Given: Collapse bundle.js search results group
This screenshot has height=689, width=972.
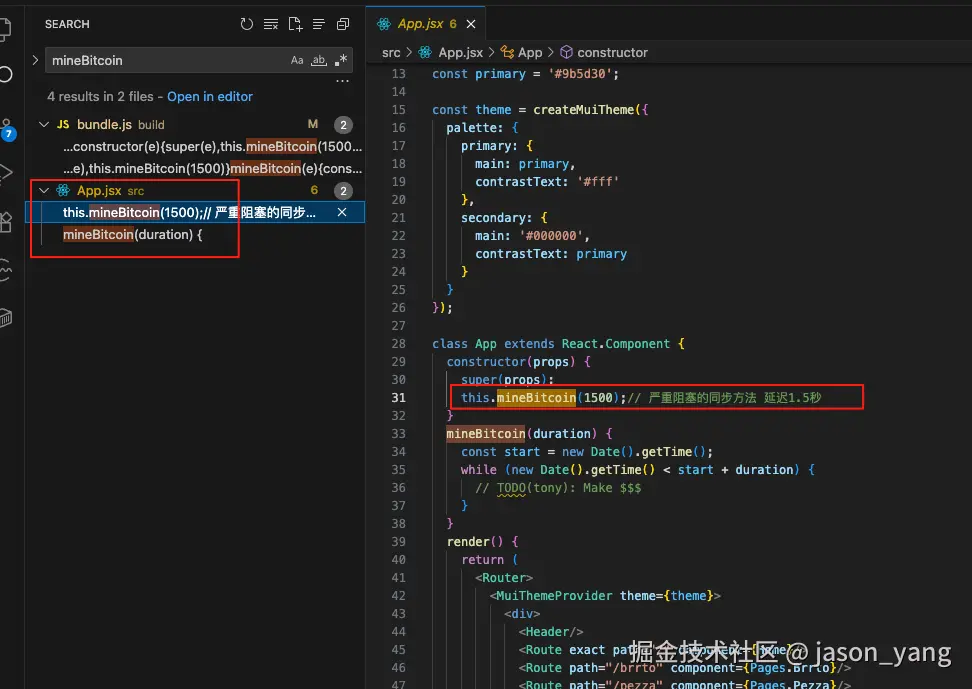Looking at the screenshot, I should point(44,125).
